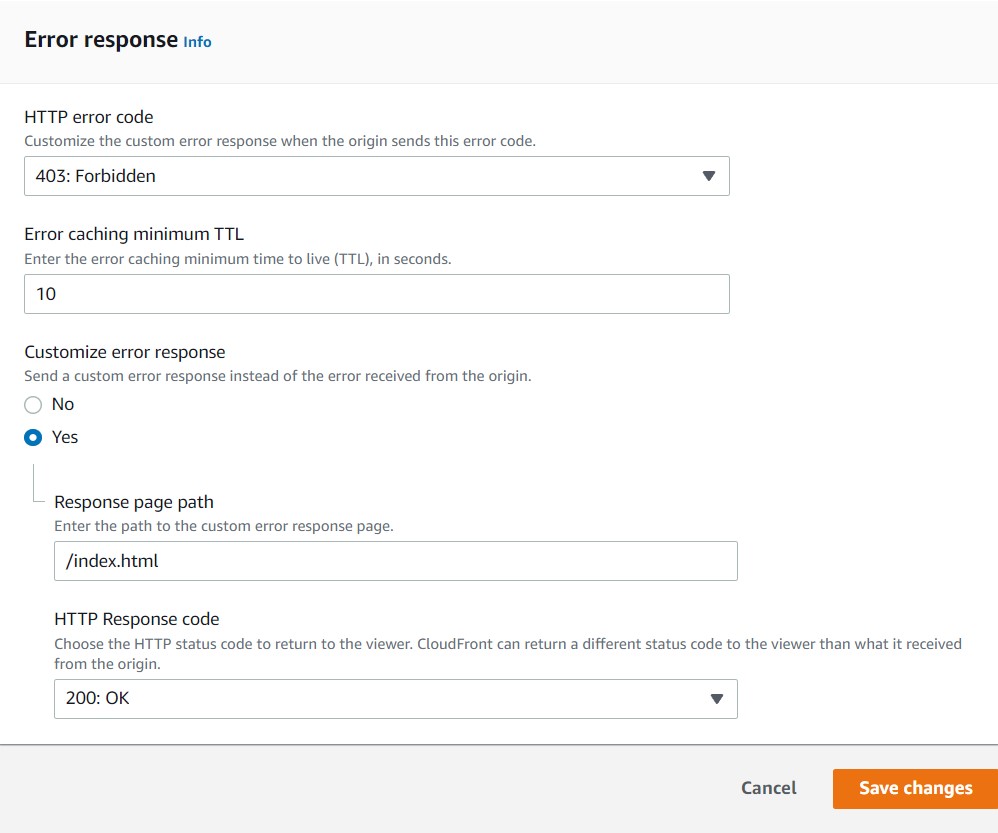Open the HTTP error code dropdown
998x833 pixels.
[x=377, y=176]
